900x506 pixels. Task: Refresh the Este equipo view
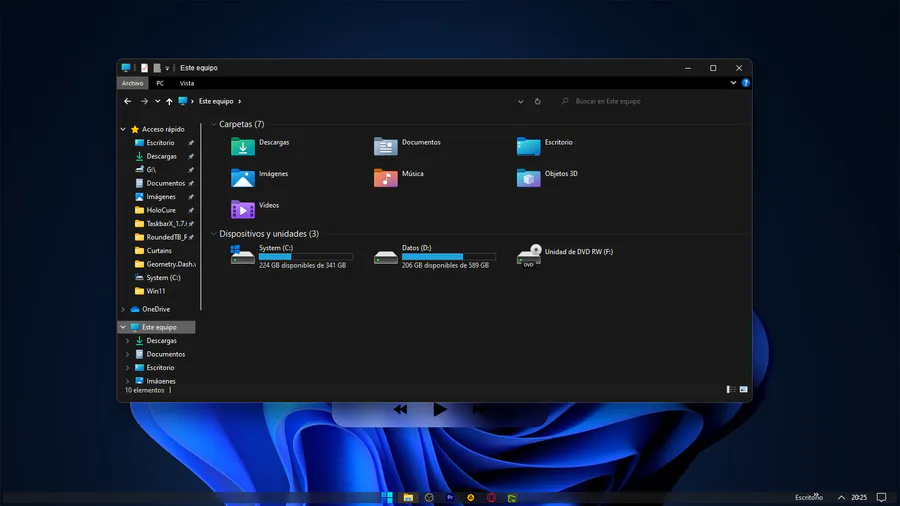click(x=538, y=102)
